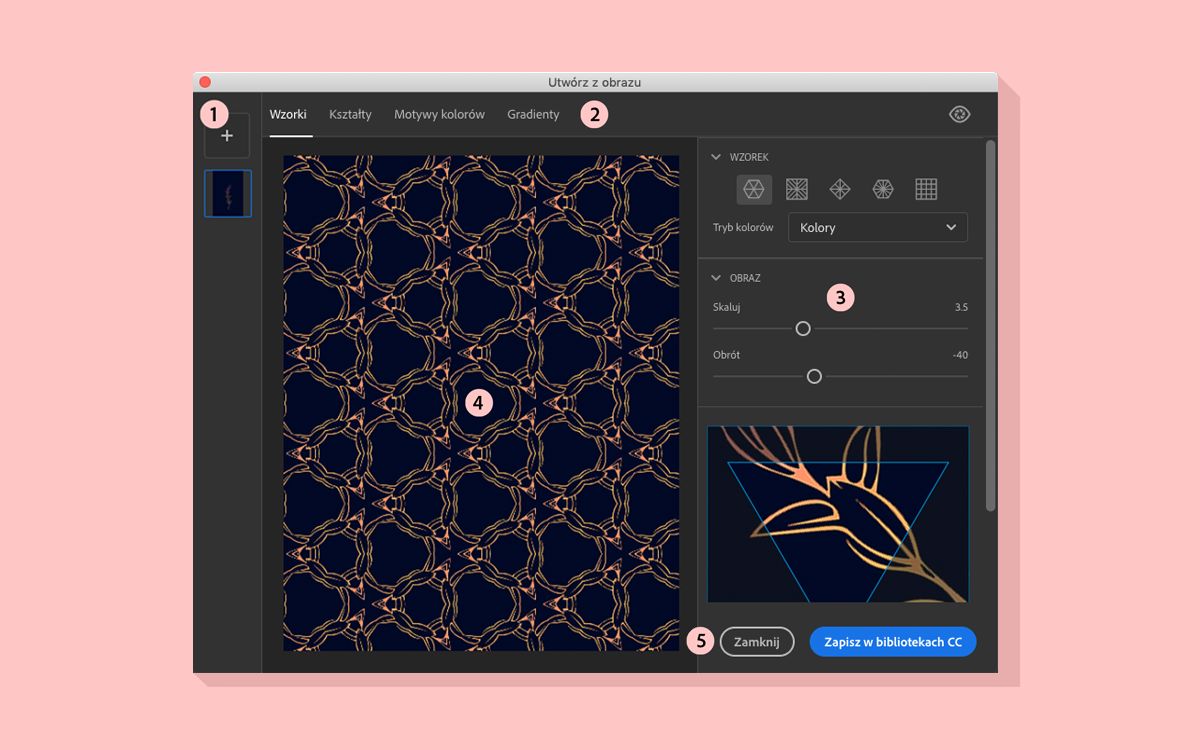
Task: Open the Tryb kolorów dropdown
Action: coord(878,227)
